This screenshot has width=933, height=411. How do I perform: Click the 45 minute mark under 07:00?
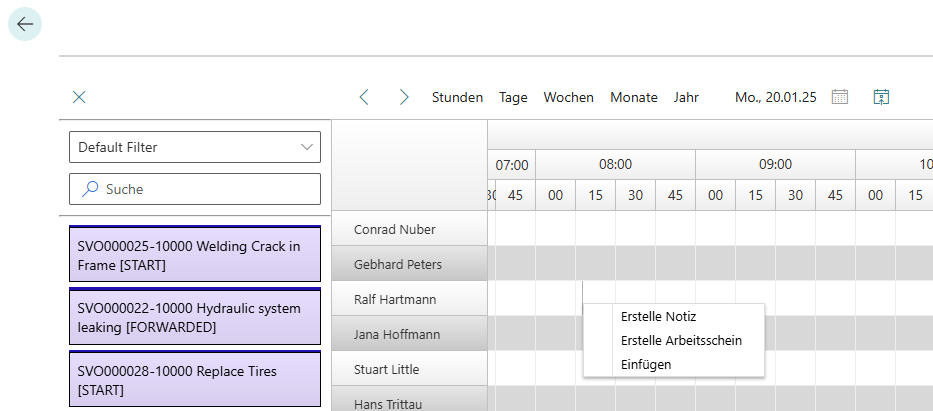515,195
